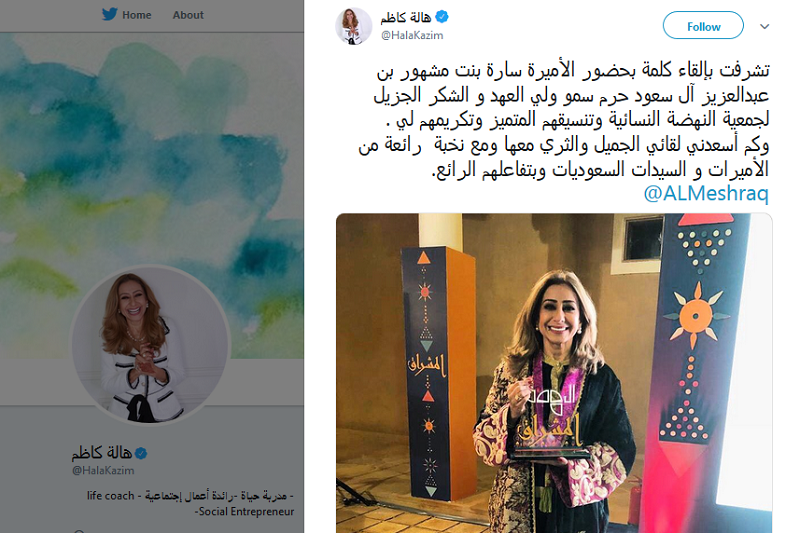Open the Home tab

click(x=136, y=15)
